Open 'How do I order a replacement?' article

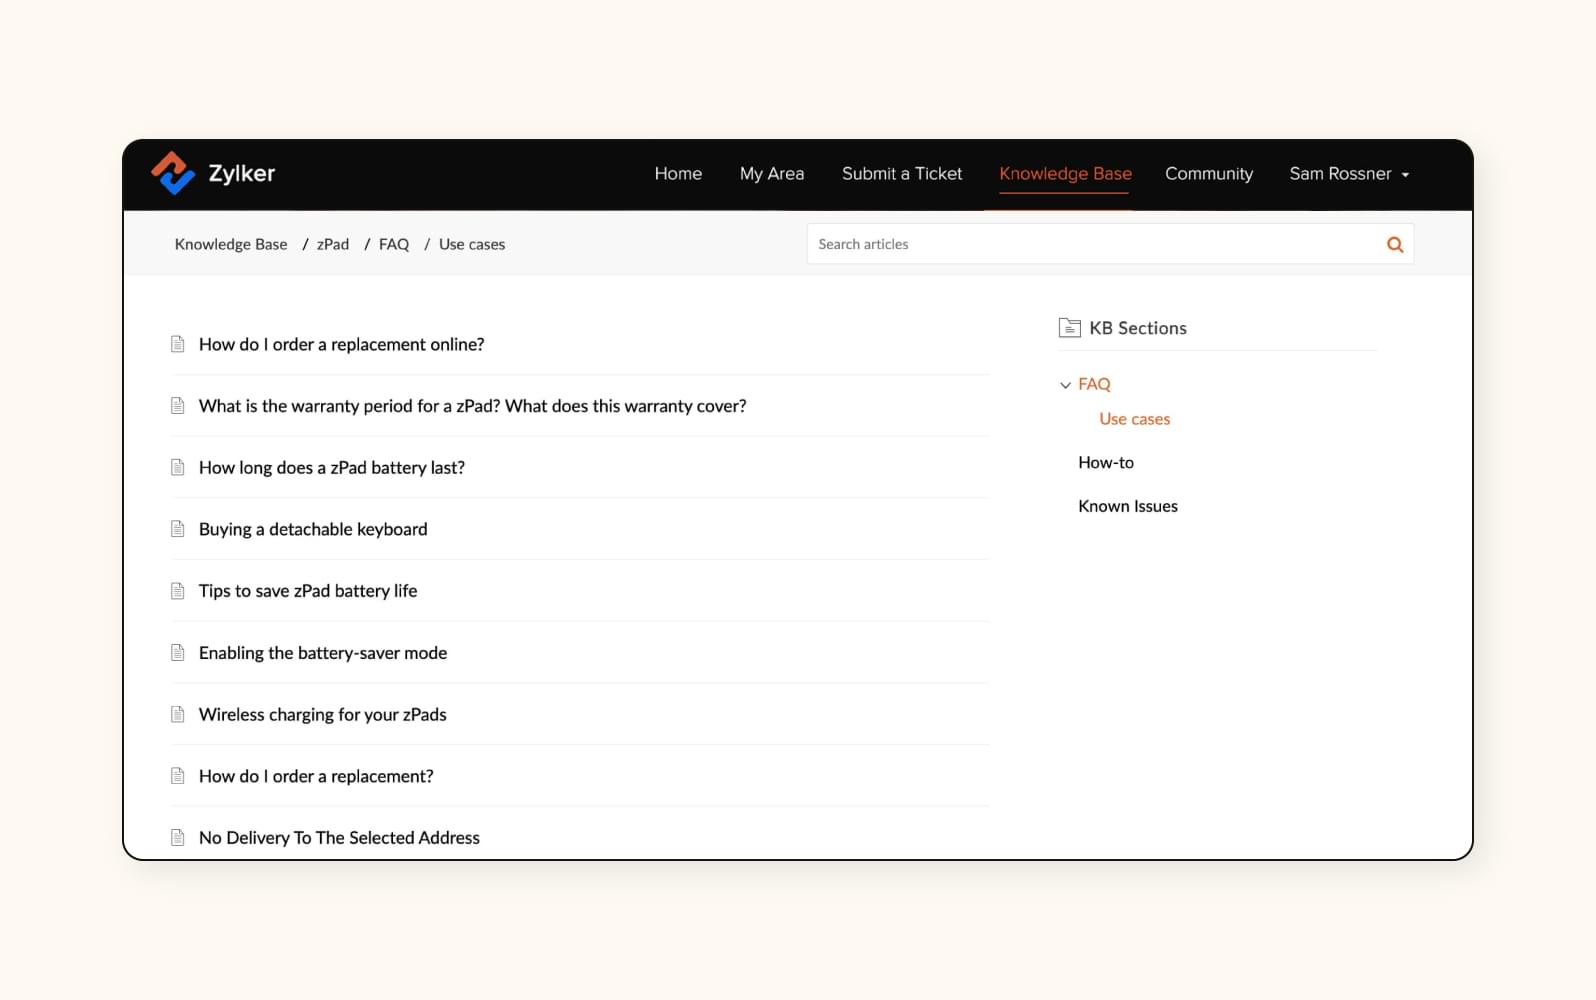click(x=316, y=776)
